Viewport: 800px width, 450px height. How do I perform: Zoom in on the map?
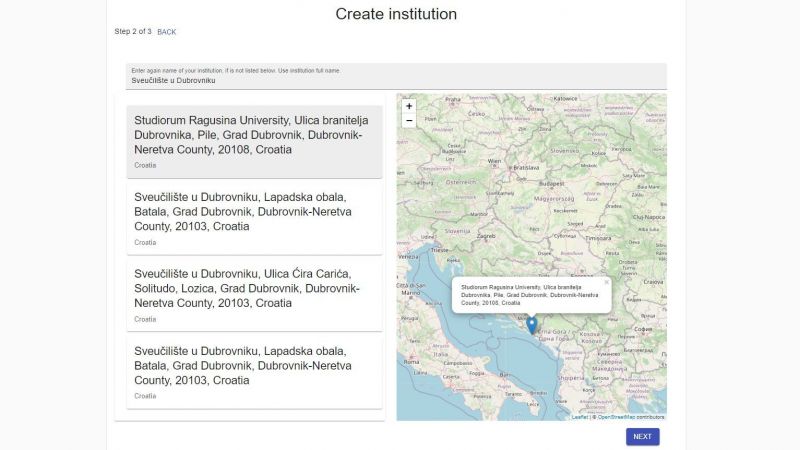(409, 106)
